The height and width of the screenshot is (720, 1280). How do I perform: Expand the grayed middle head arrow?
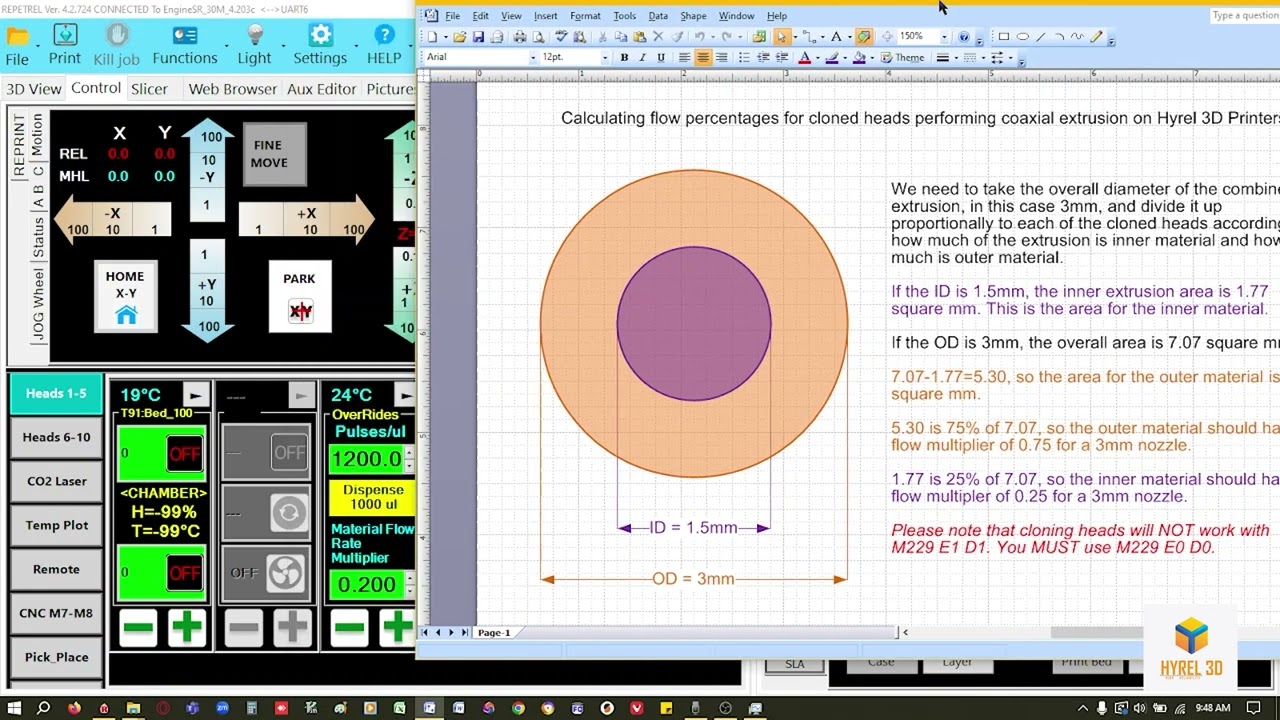301,395
